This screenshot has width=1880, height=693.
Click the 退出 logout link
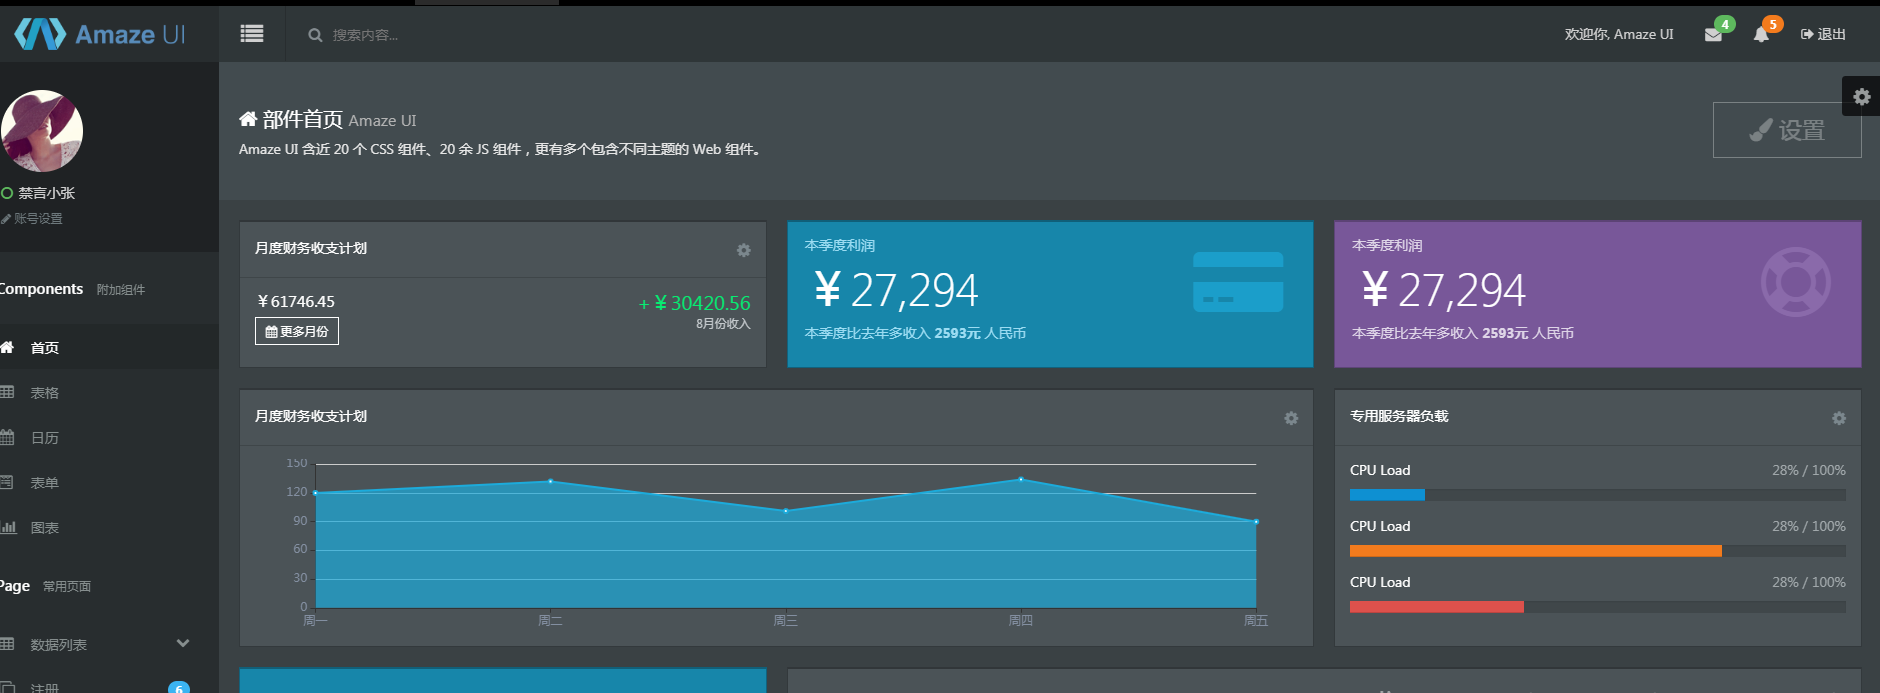[x=1823, y=34]
